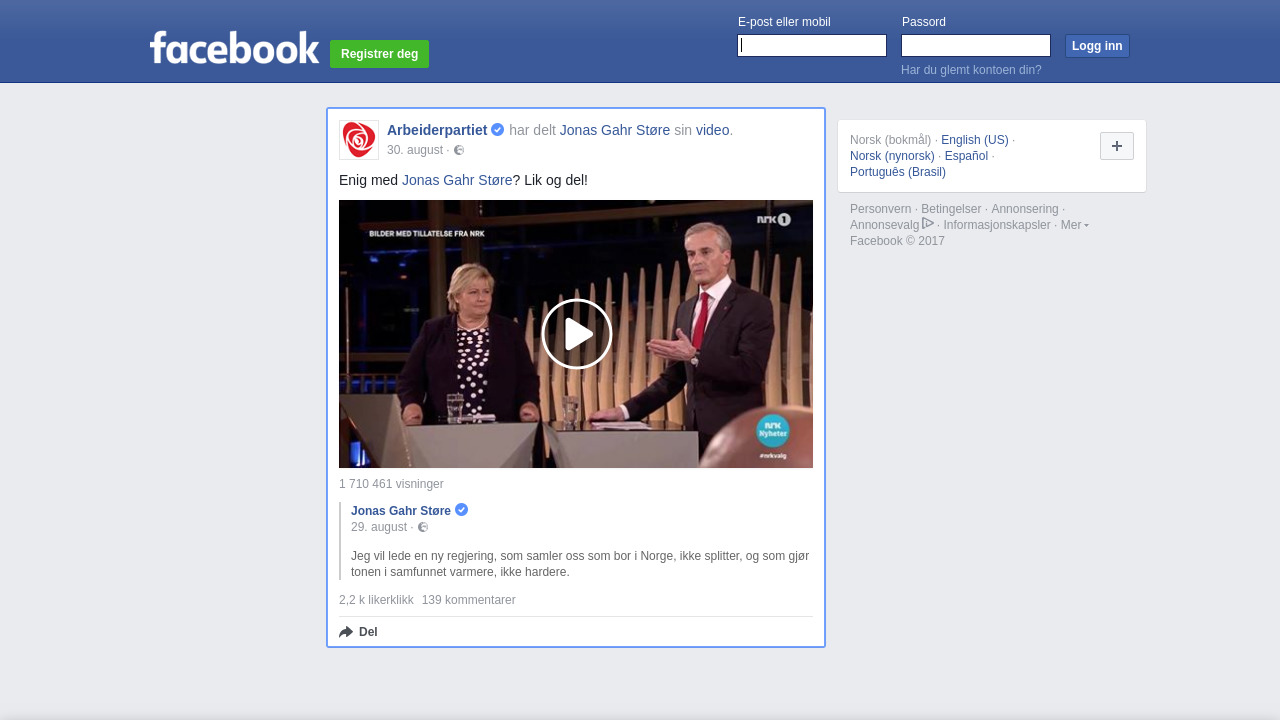
Task: Open 30. august timestamp
Action: 415,150
